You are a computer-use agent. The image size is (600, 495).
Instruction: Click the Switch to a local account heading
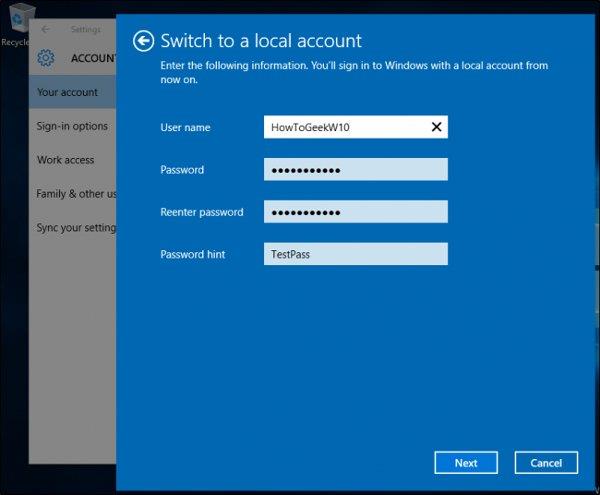(261, 41)
